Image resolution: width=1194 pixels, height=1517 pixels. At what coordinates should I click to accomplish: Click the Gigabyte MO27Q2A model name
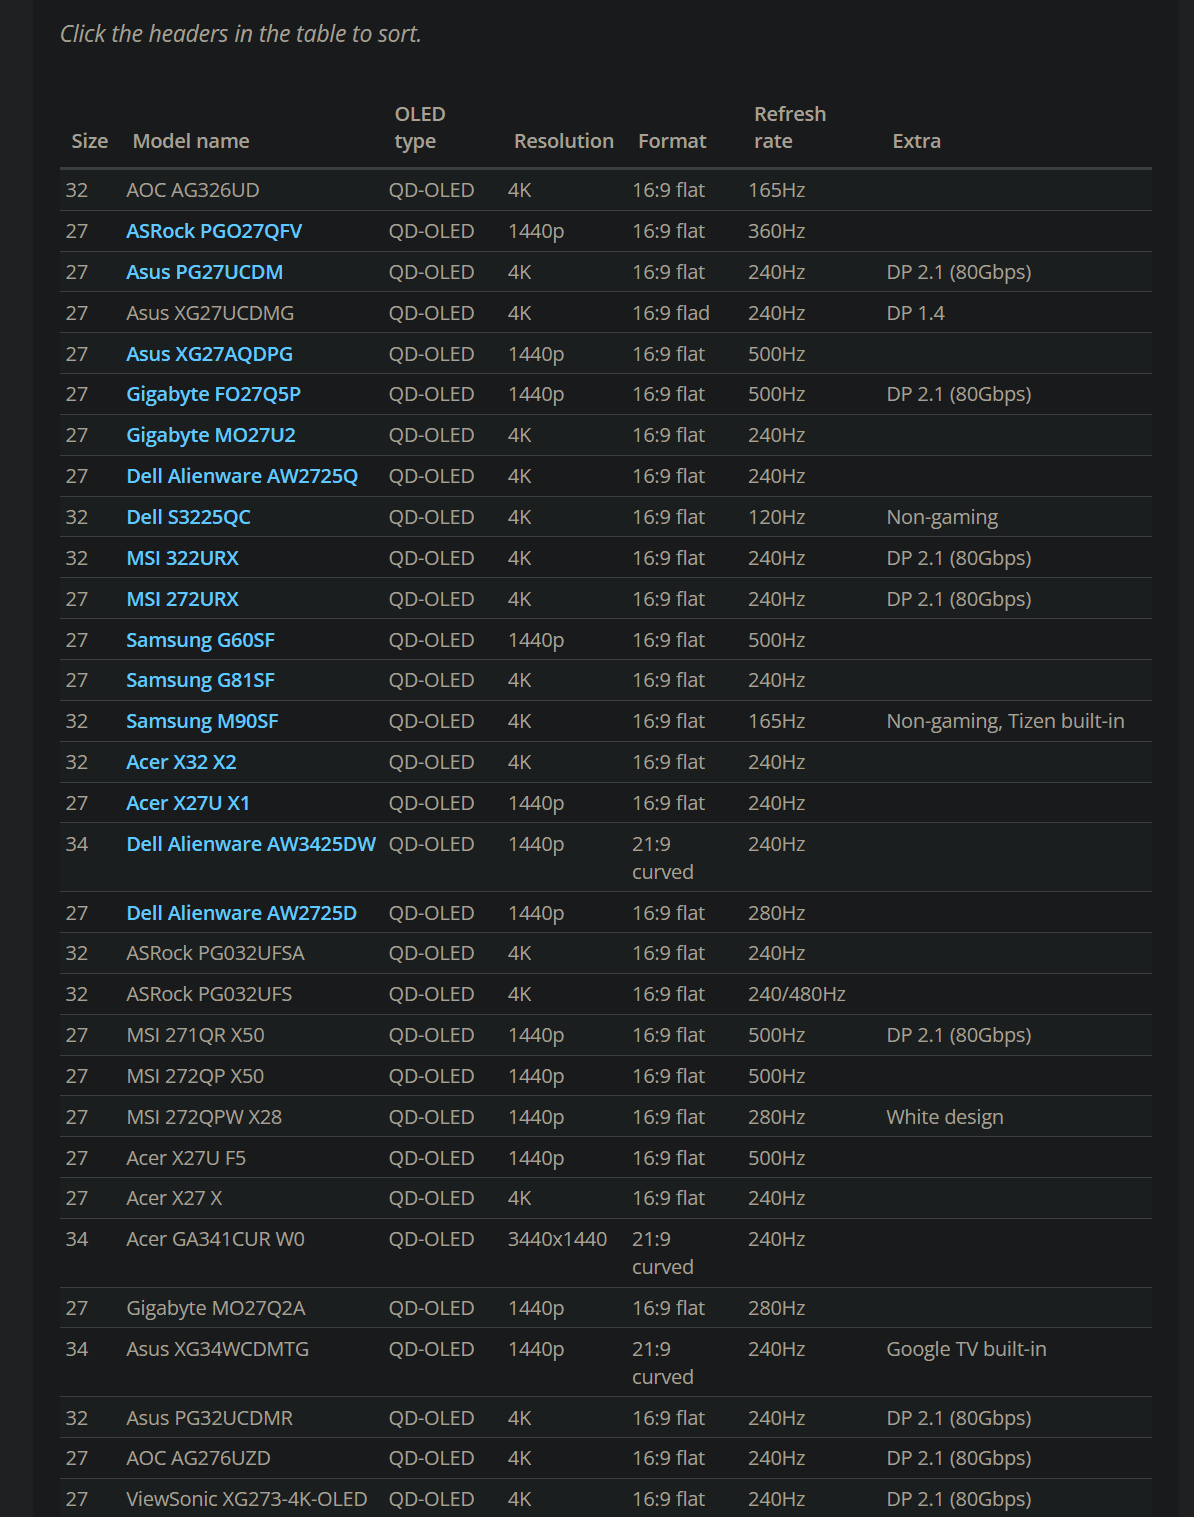coord(216,1308)
